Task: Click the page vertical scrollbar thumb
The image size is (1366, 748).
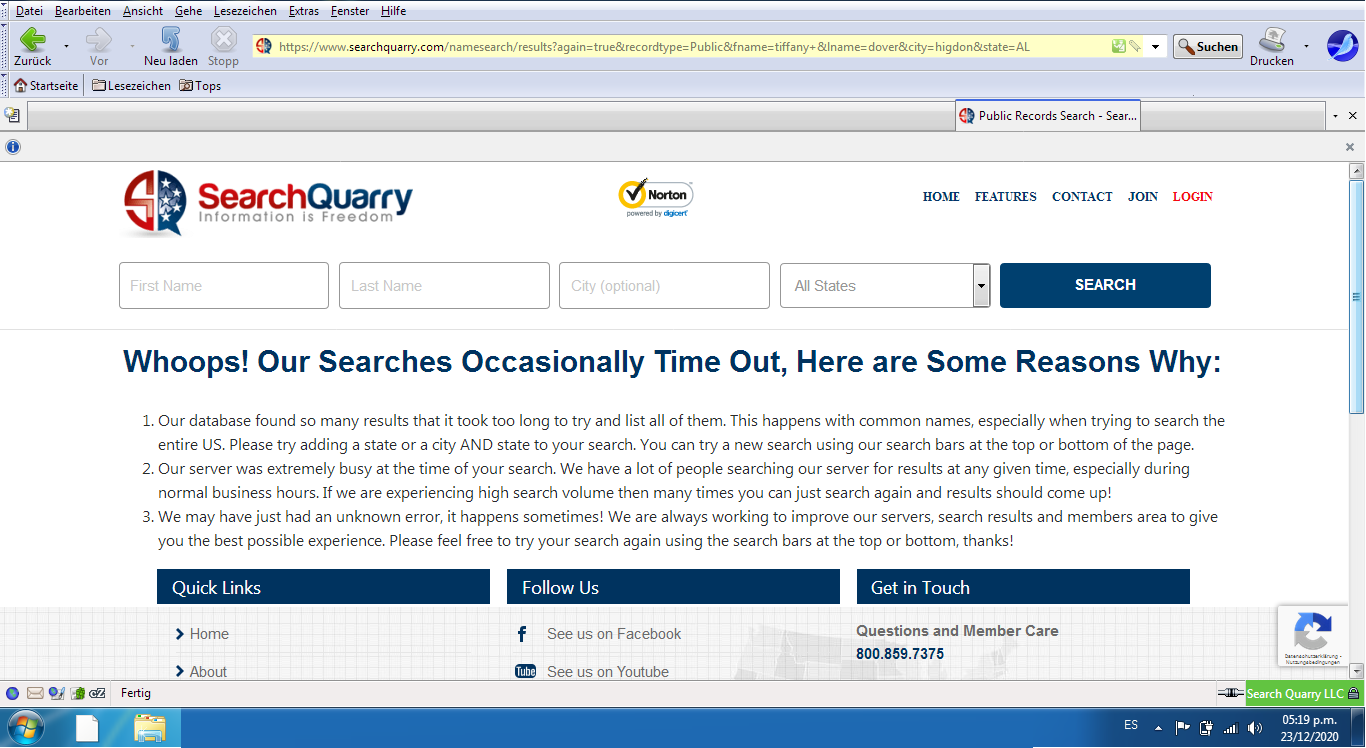Action: pos(1356,296)
